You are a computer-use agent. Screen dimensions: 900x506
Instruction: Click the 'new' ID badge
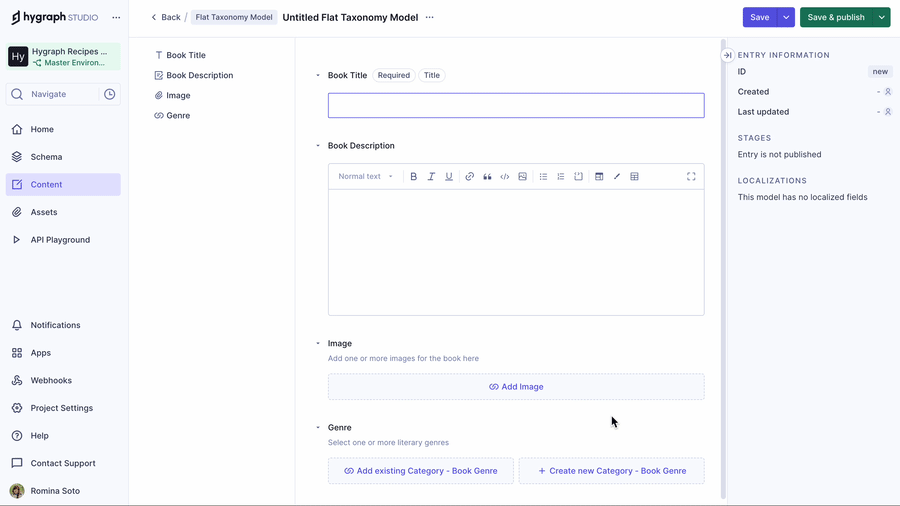pos(880,72)
